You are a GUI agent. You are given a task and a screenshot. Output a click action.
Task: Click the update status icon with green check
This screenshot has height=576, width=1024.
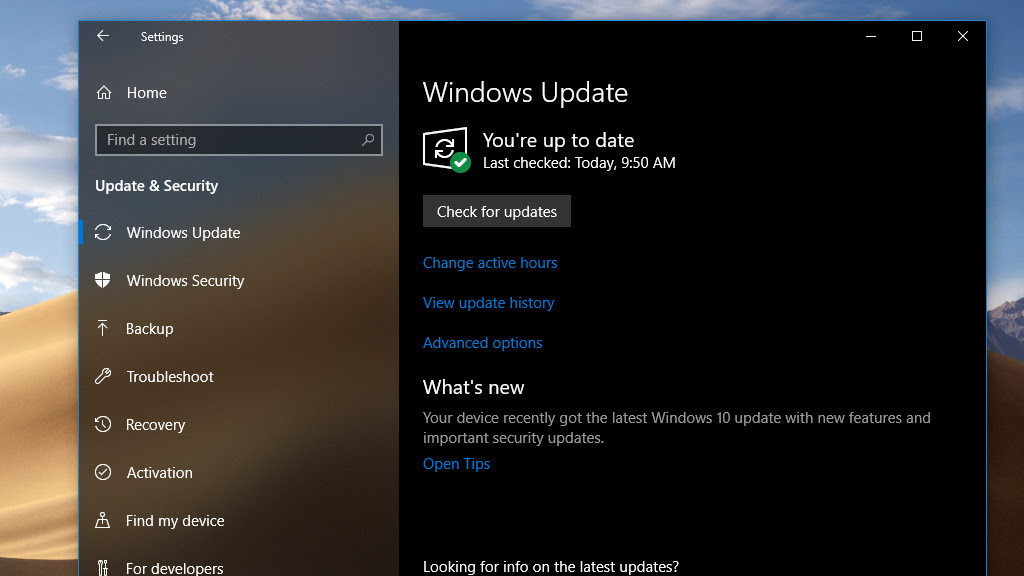click(446, 150)
